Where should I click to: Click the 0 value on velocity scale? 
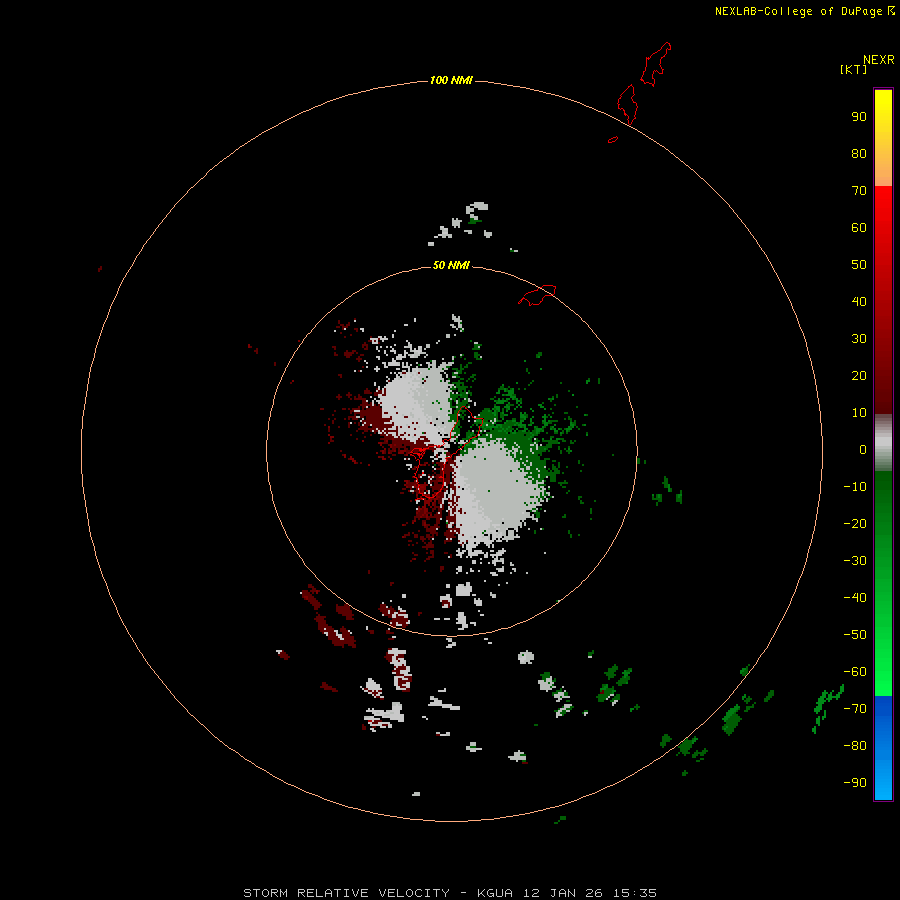tap(863, 450)
